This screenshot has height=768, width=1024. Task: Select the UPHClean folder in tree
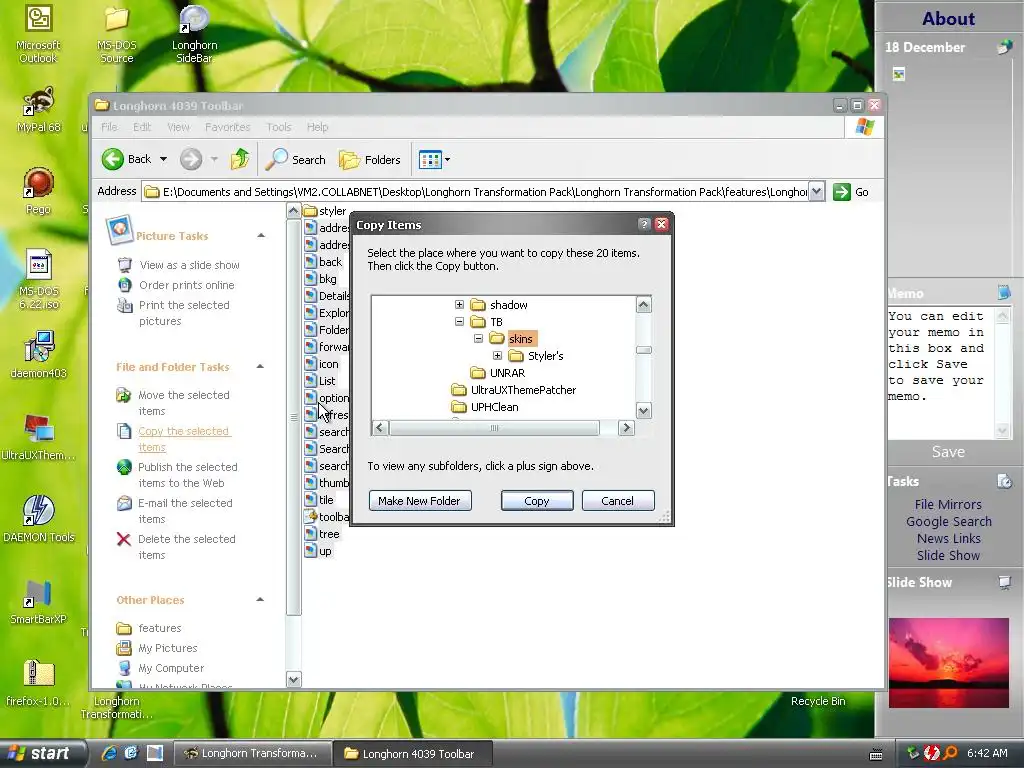[494, 407]
